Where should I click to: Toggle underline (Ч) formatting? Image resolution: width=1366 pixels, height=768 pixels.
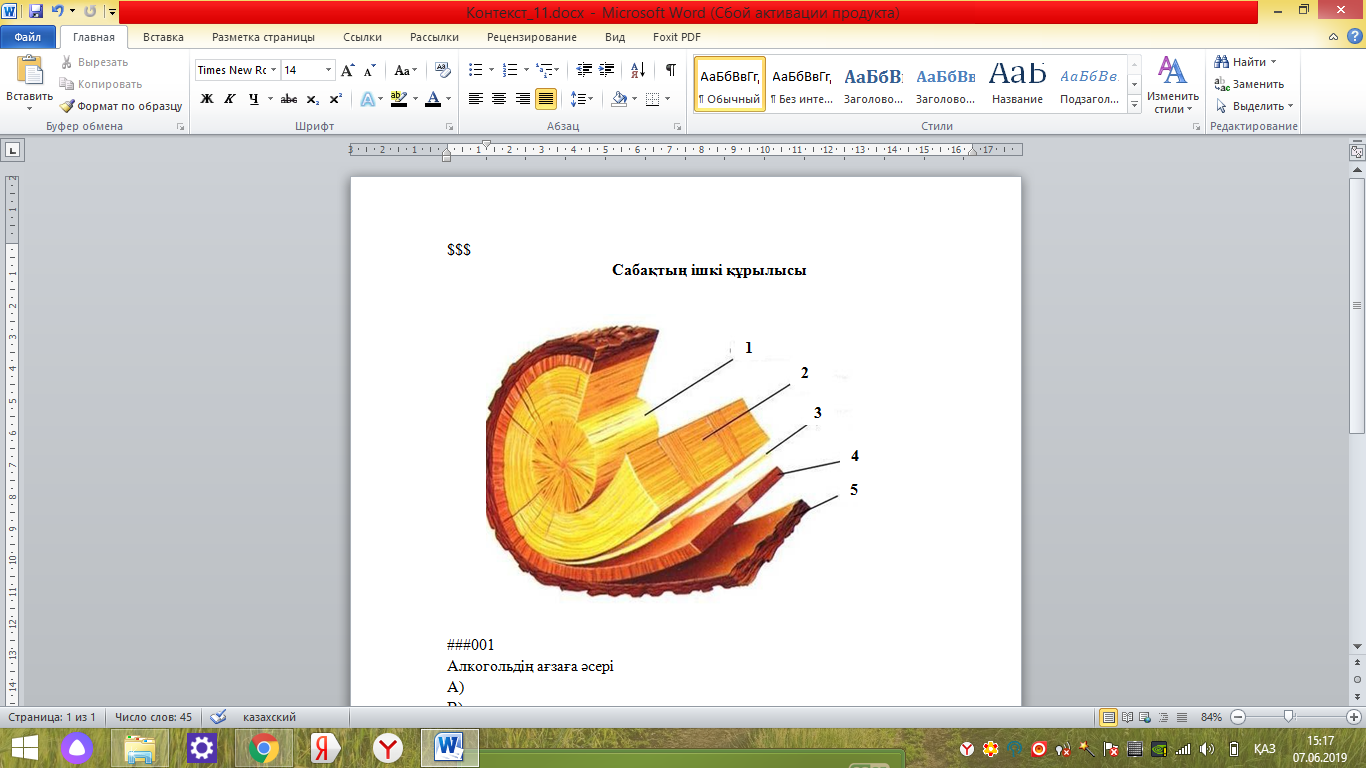[254, 99]
